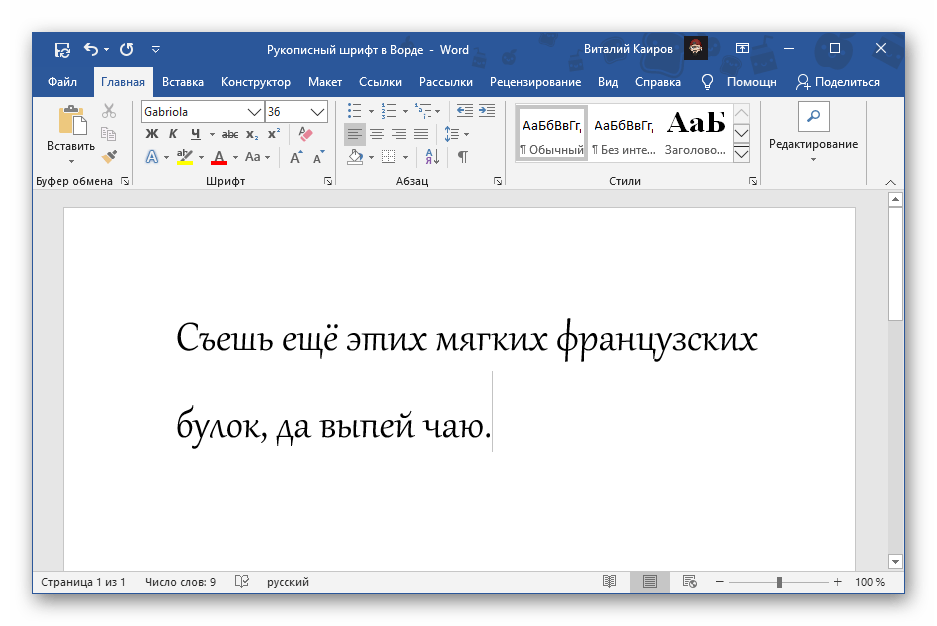Open the Редактирование search icon
The image size is (937, 626).
click(x=813, y=117)
